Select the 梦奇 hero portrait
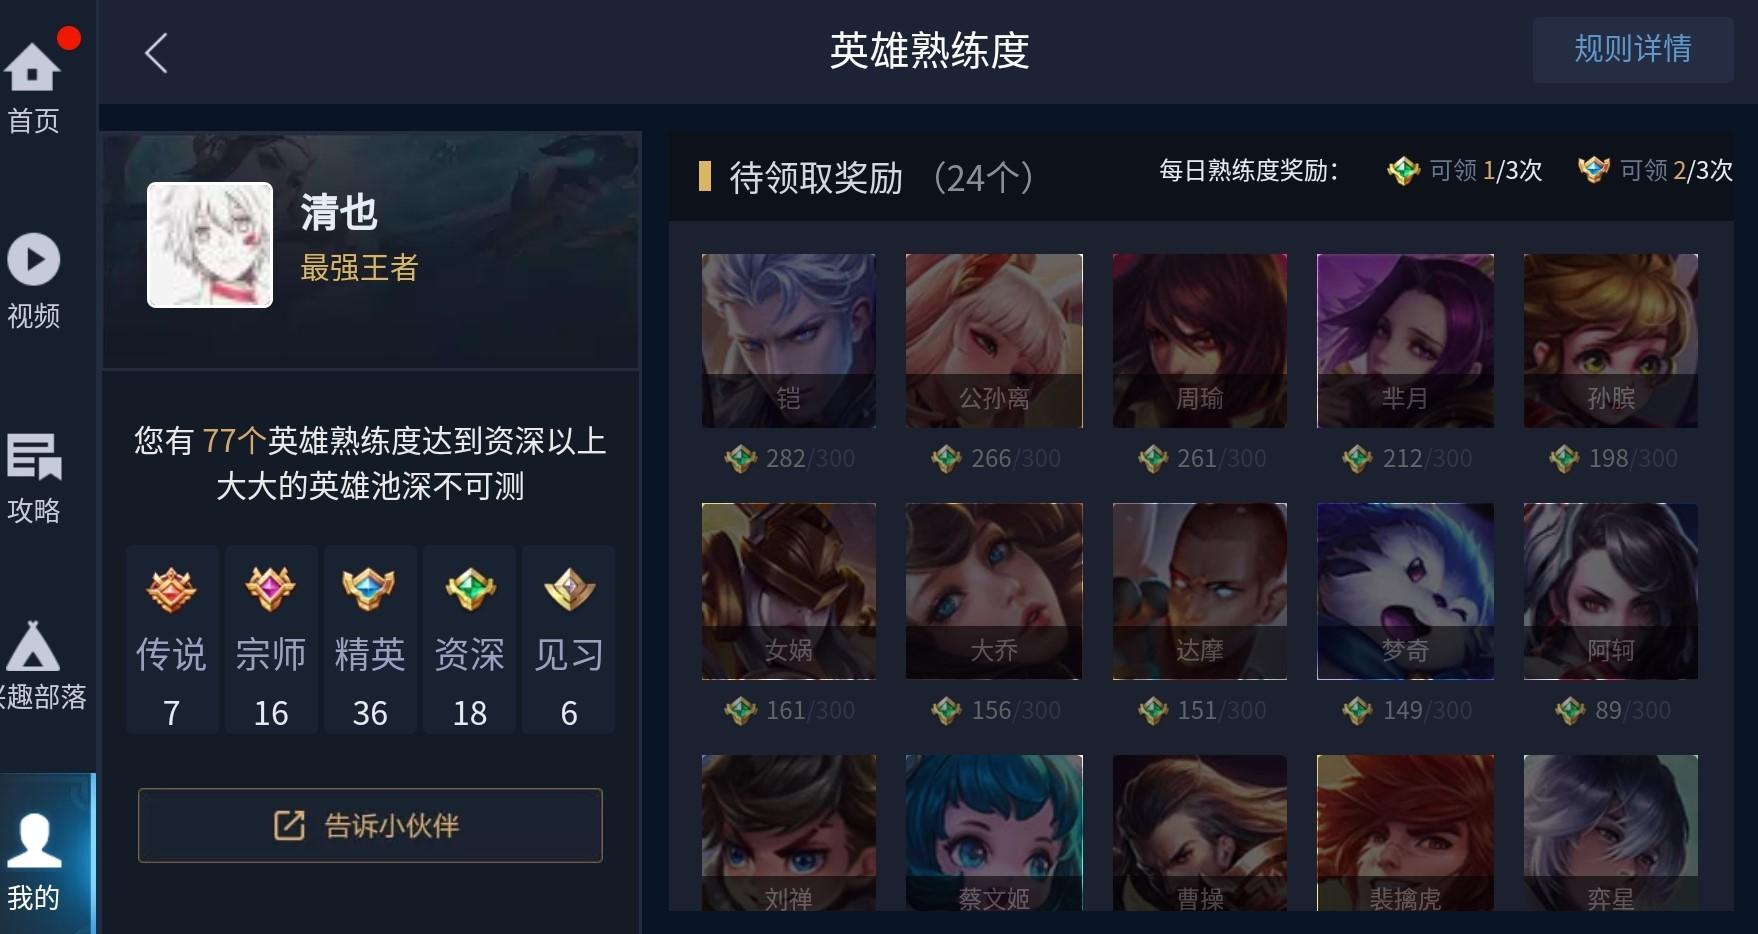Viewport: 1758px width, 934px height. (x=1405, y=591)
